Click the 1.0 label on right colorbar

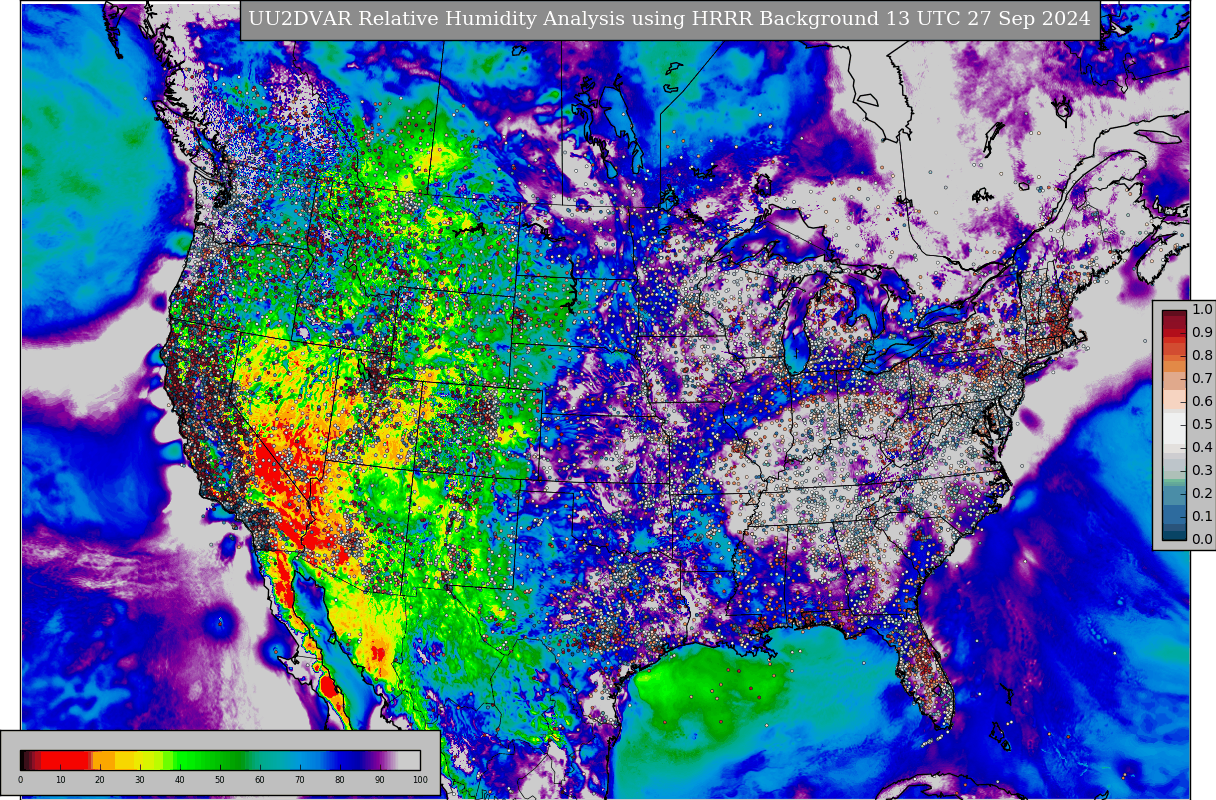1202,310
